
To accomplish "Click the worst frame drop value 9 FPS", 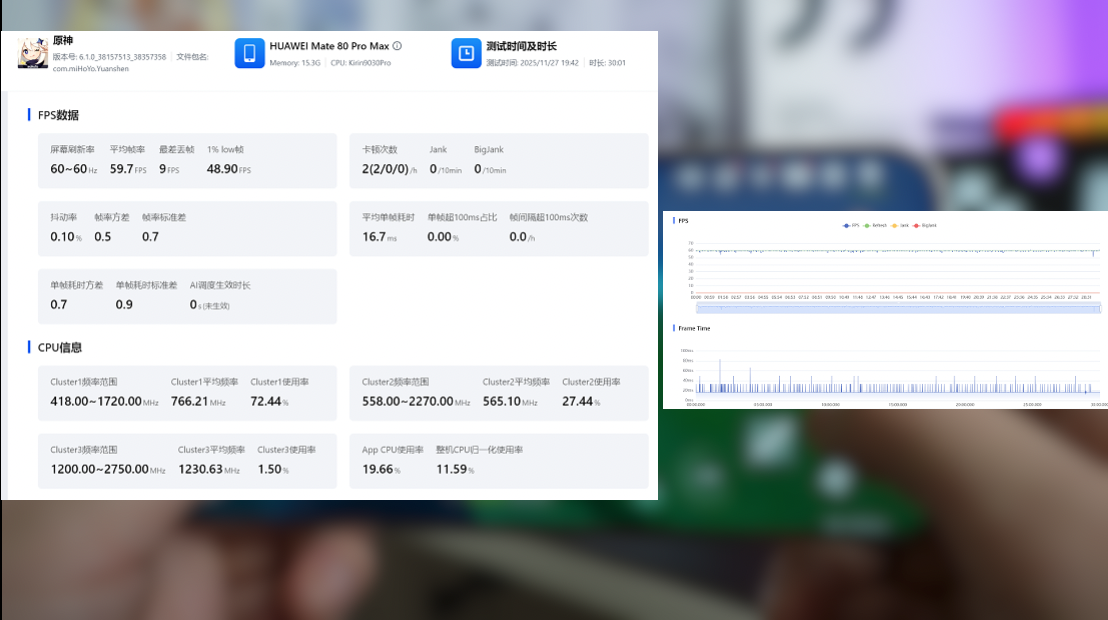I will tap(169, 169).
